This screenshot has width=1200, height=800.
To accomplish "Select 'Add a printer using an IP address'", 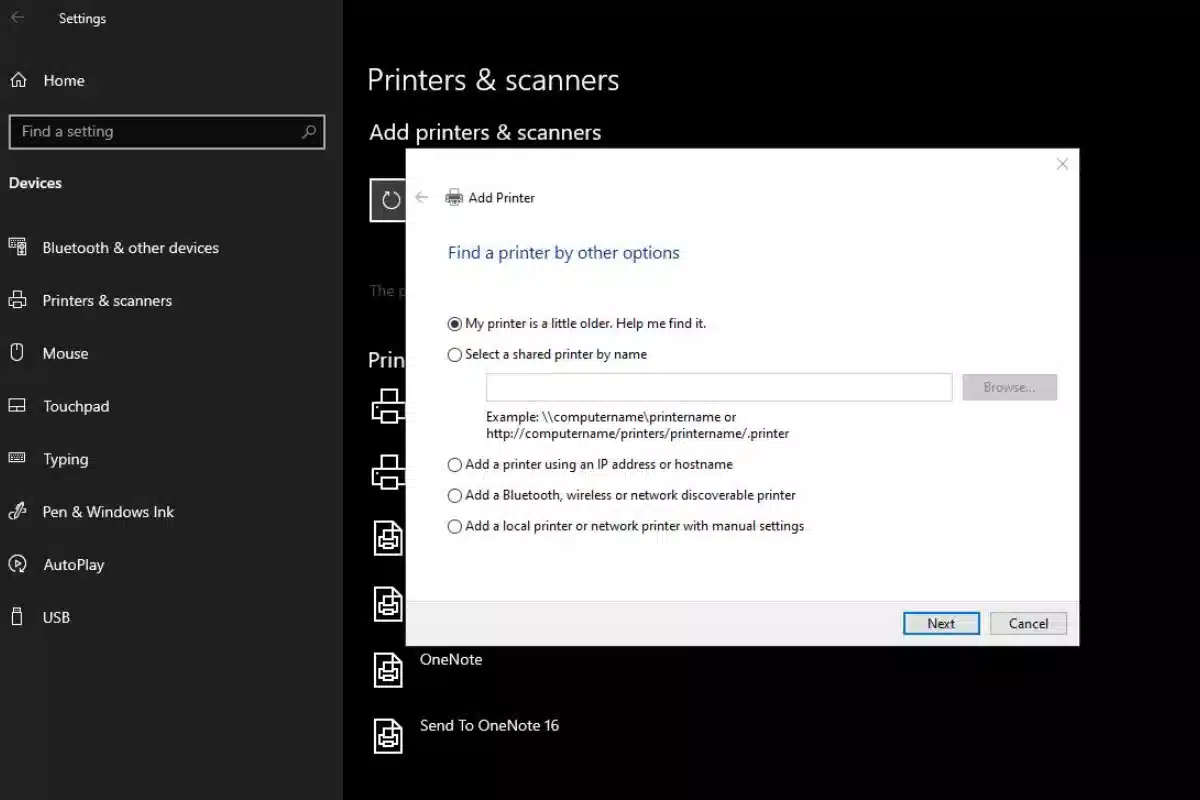I will click(x=455, y=465).
